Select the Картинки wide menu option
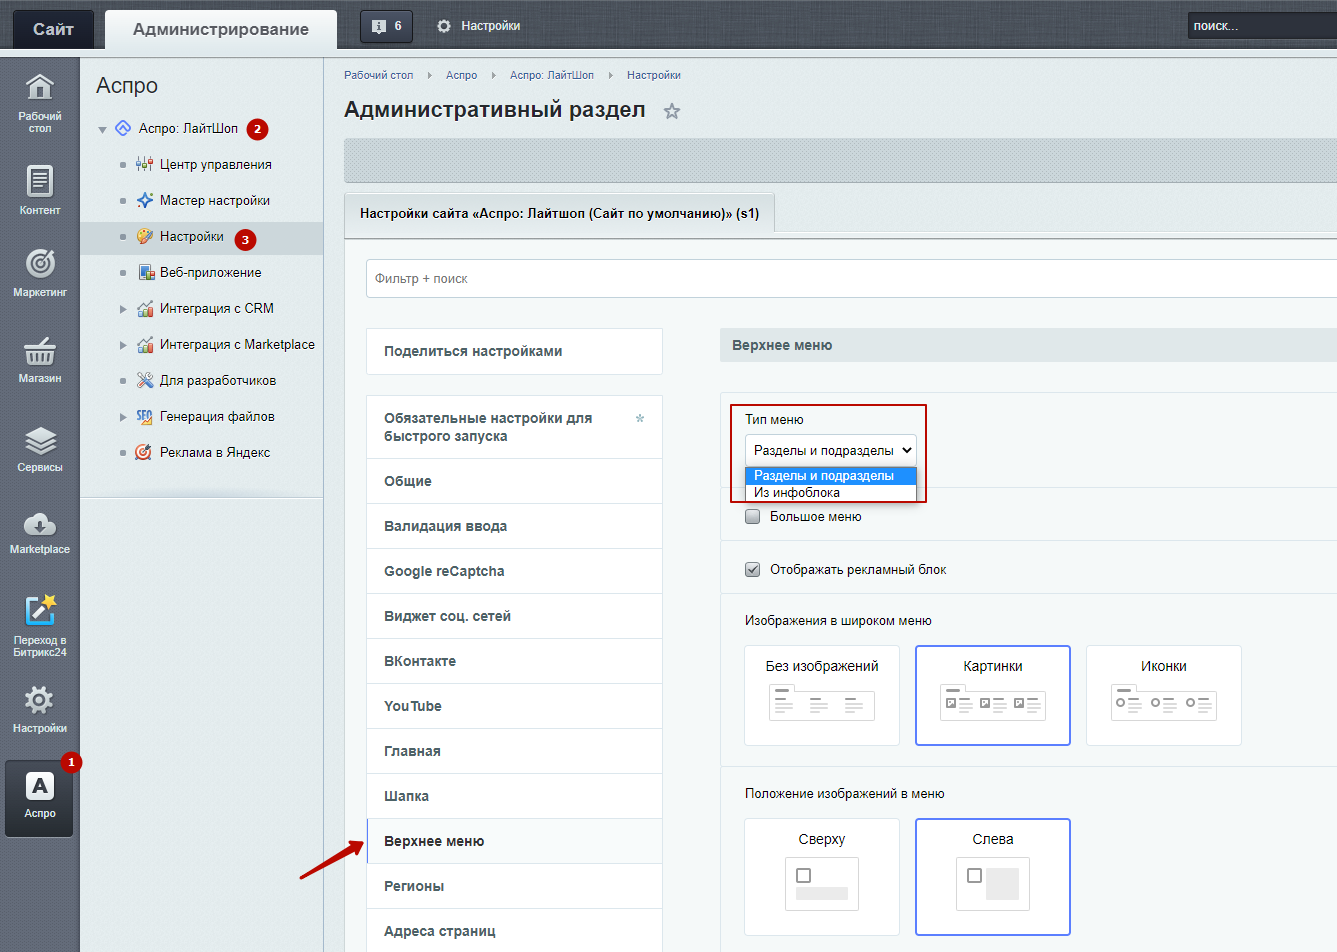This screenshot has width=1337, height=952. pyautogui.click(x=993, y=695)
